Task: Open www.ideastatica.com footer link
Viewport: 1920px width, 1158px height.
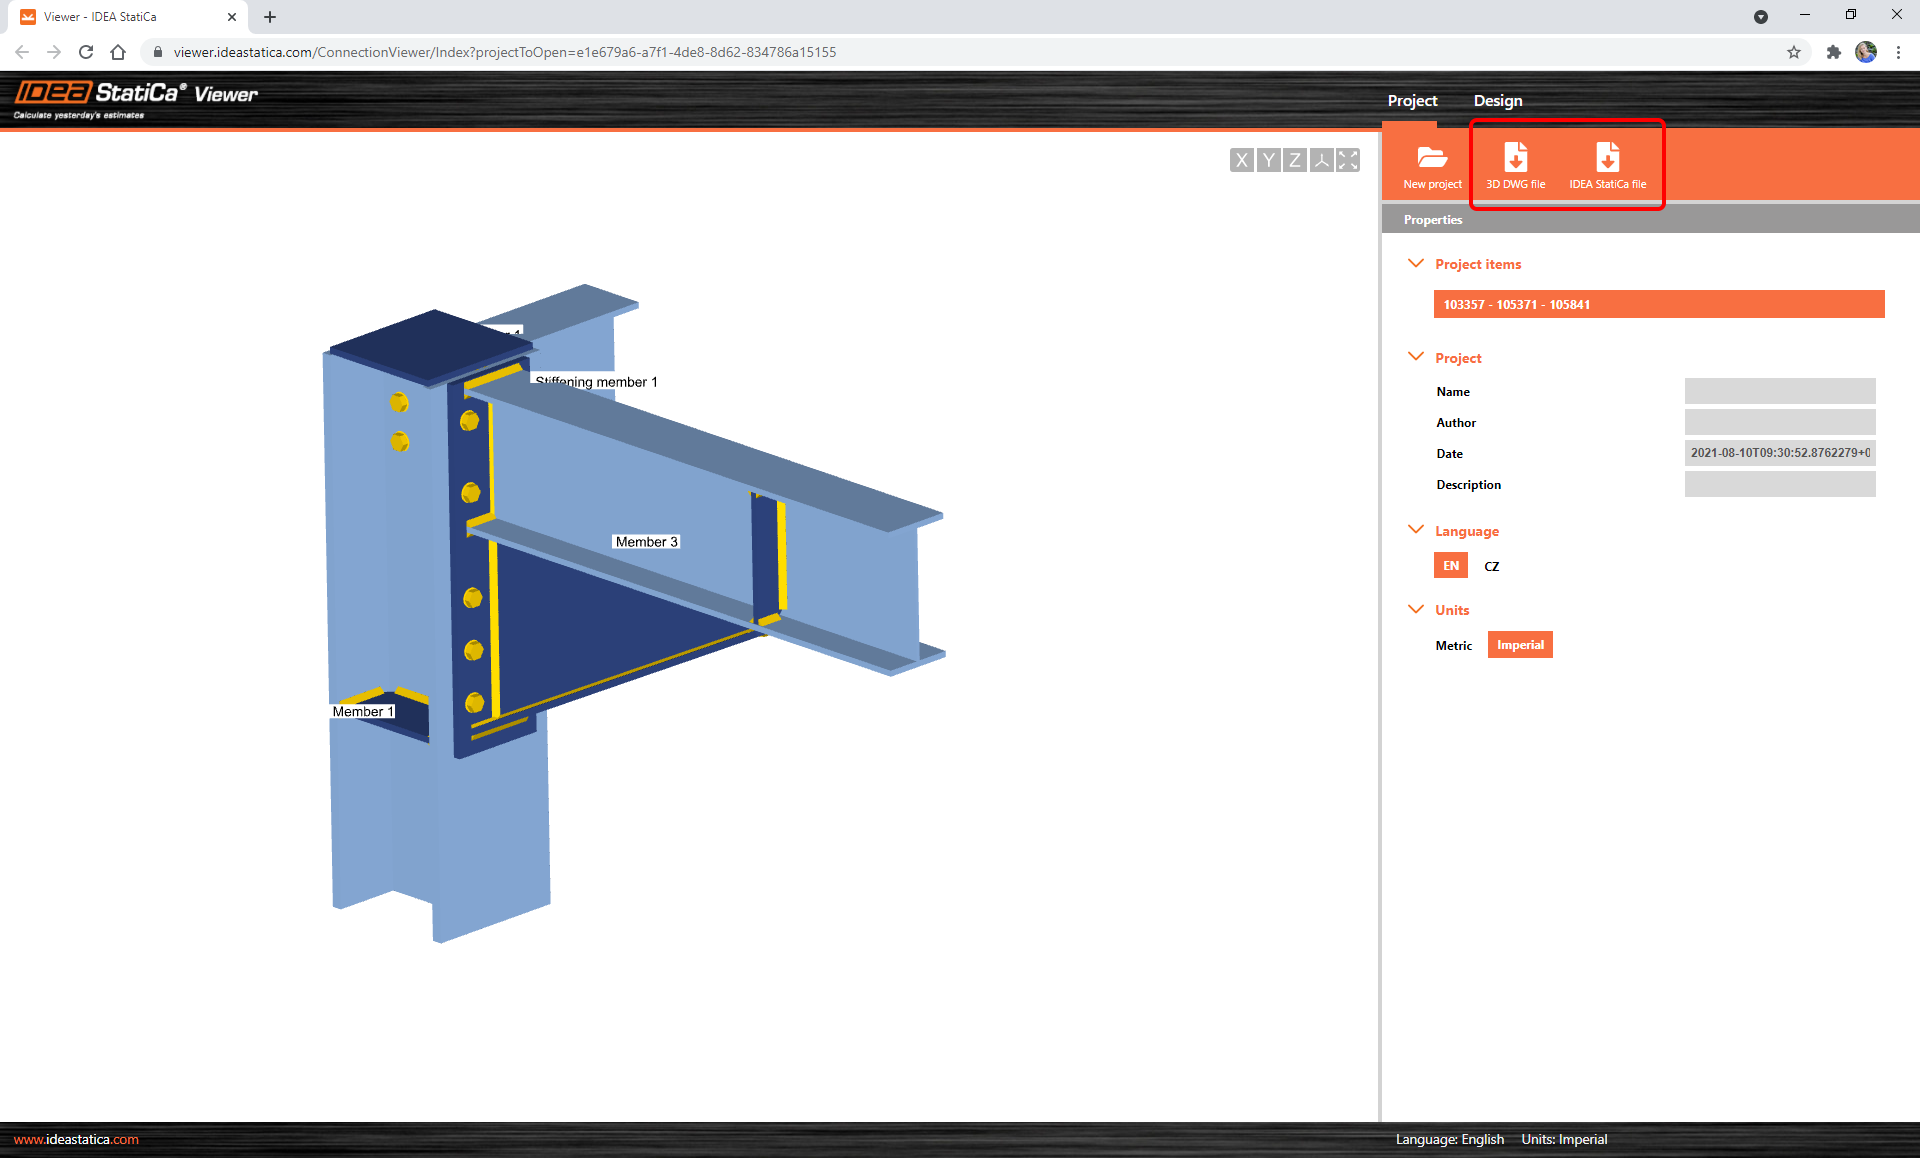Action: pos(76,1139)
